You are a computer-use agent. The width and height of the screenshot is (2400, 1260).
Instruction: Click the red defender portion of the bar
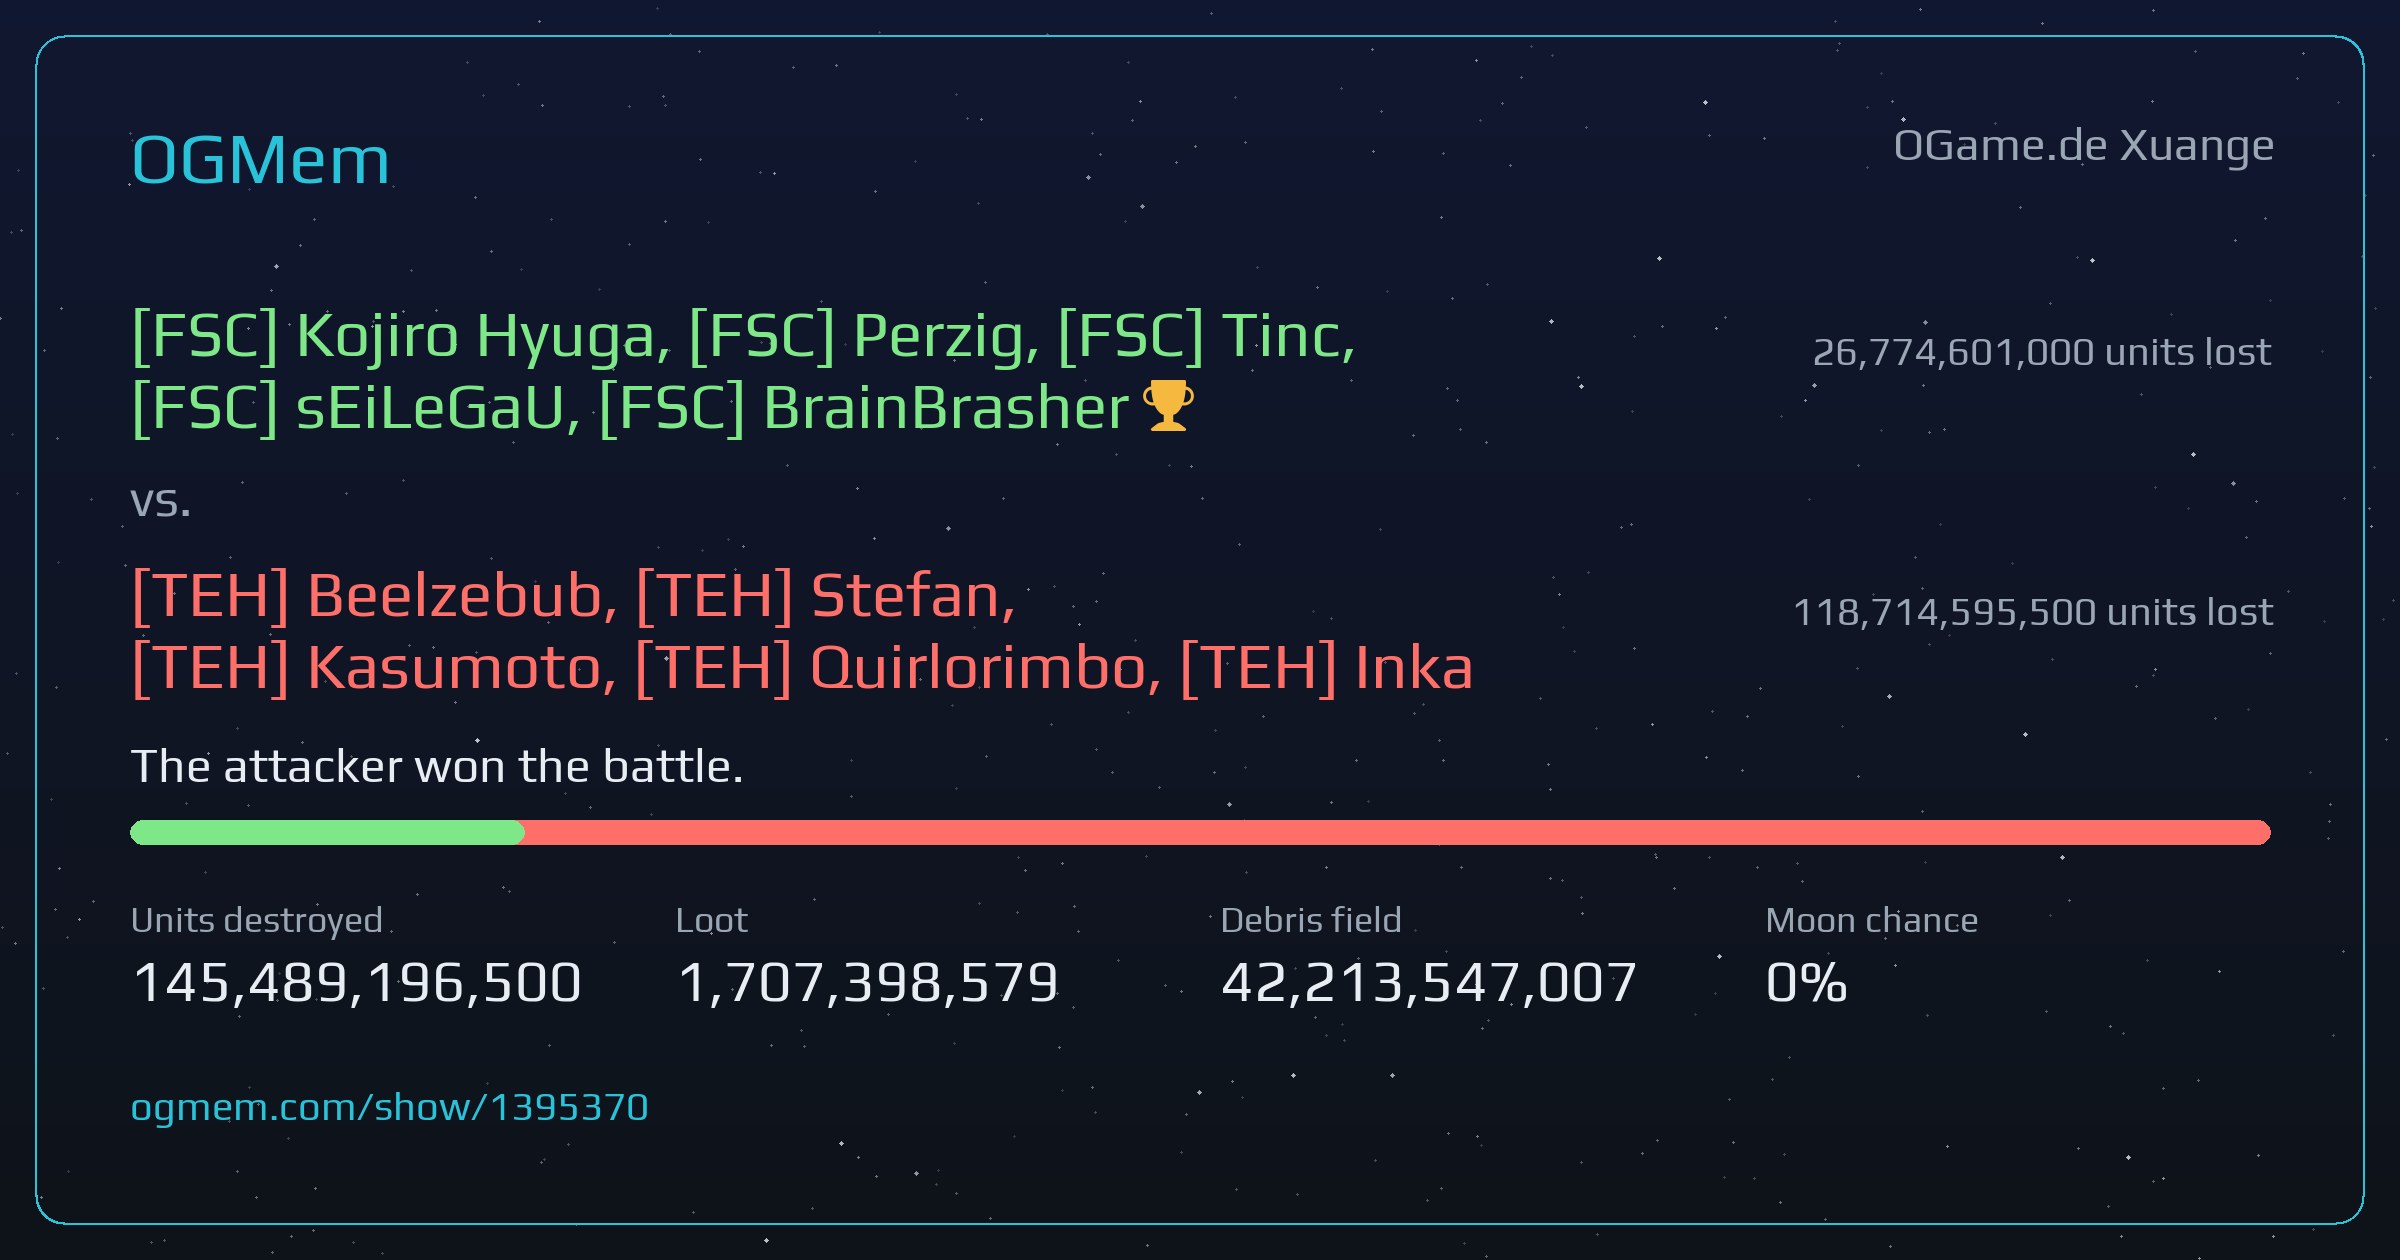pos(1397,832)
